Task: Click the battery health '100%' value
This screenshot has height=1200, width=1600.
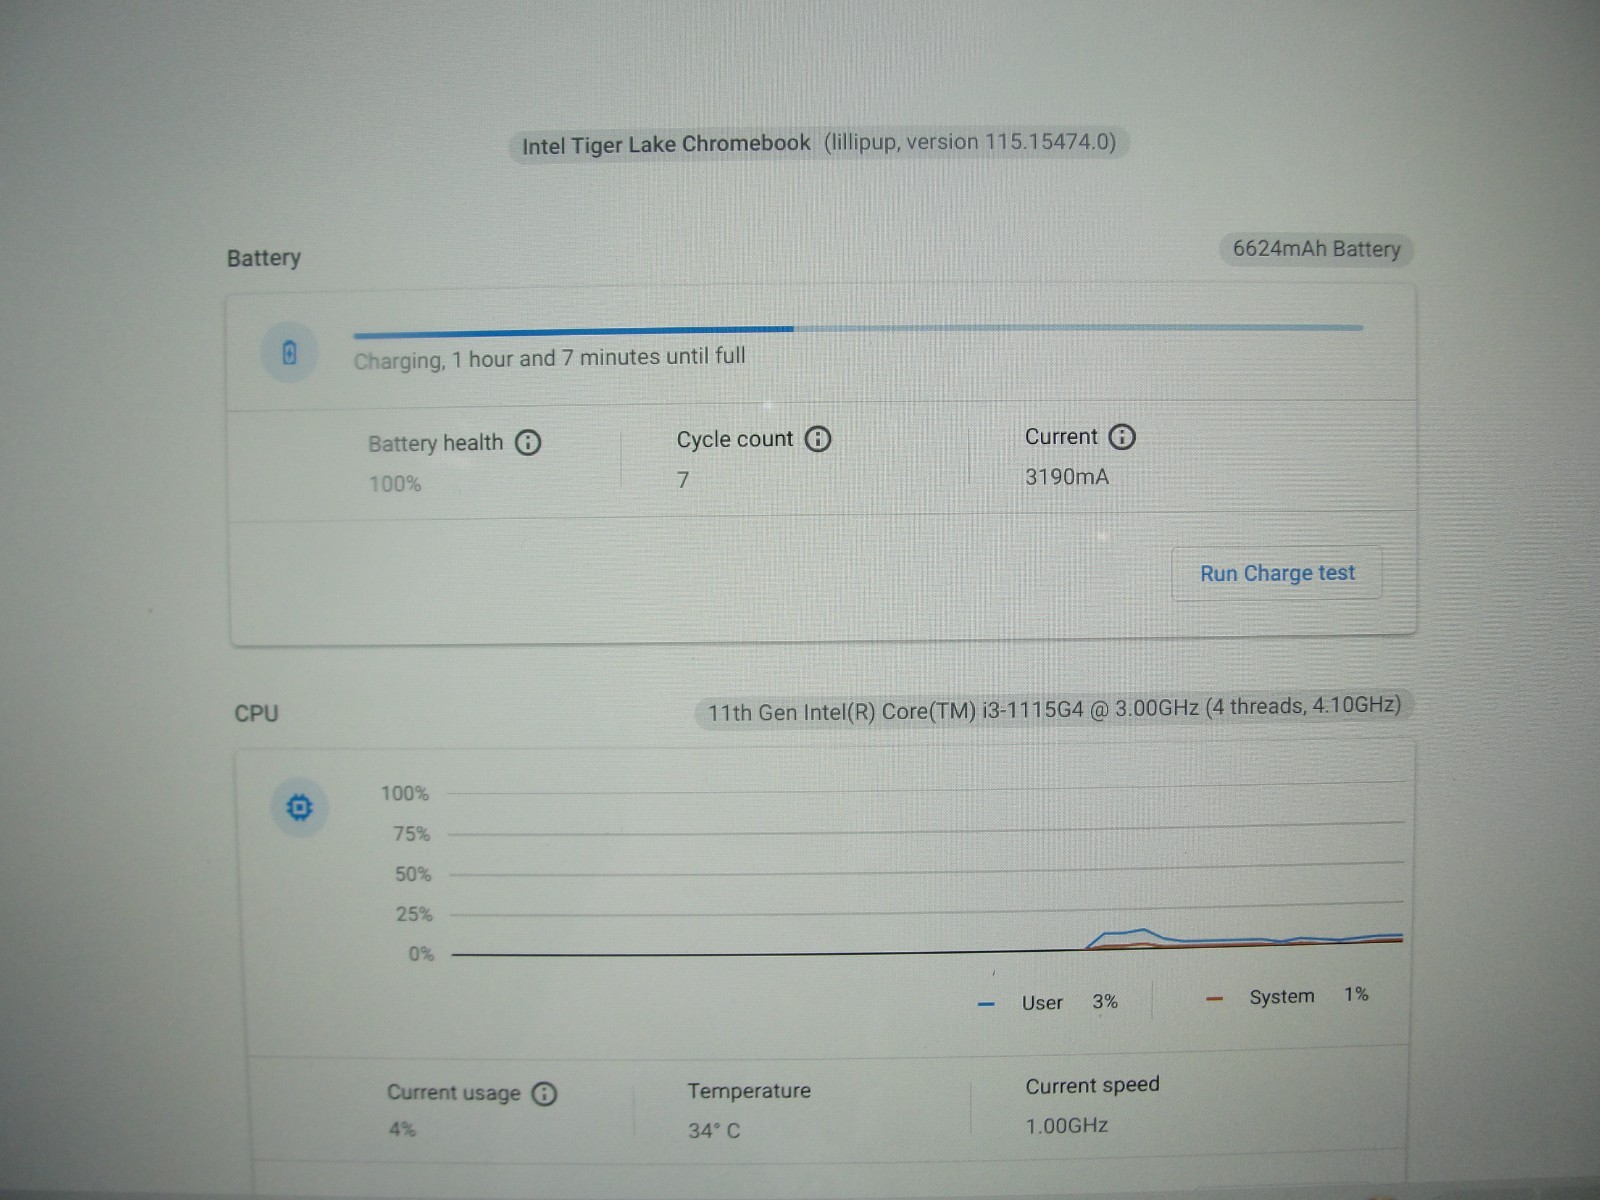Action: (x=395, y=484)
